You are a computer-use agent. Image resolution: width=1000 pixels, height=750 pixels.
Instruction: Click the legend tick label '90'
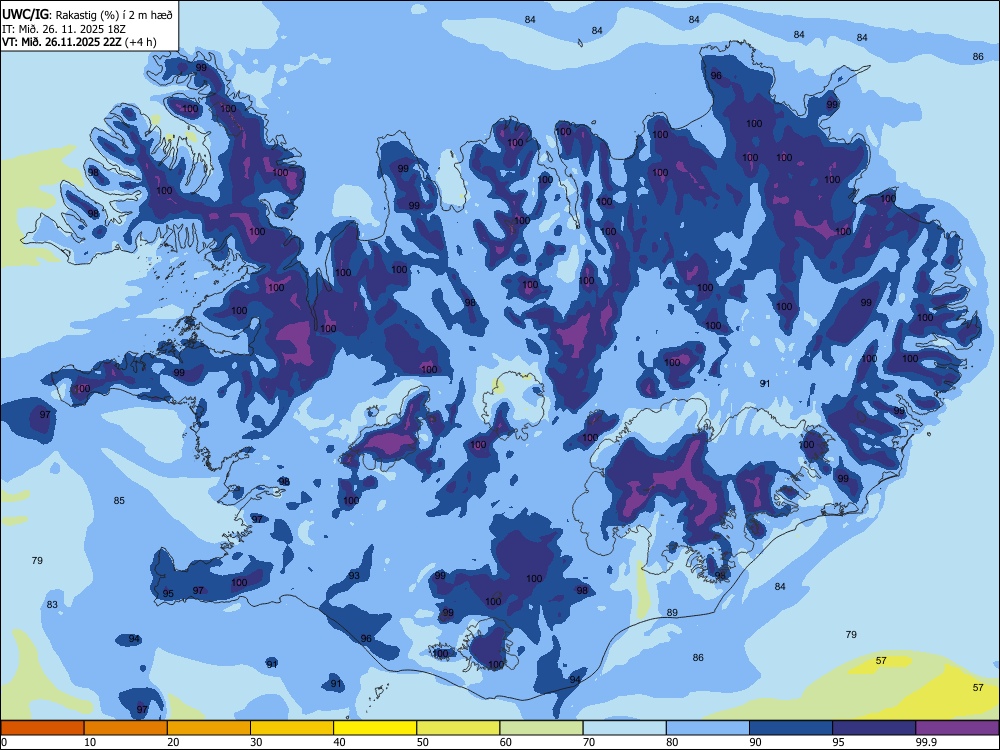coord(755,742)
